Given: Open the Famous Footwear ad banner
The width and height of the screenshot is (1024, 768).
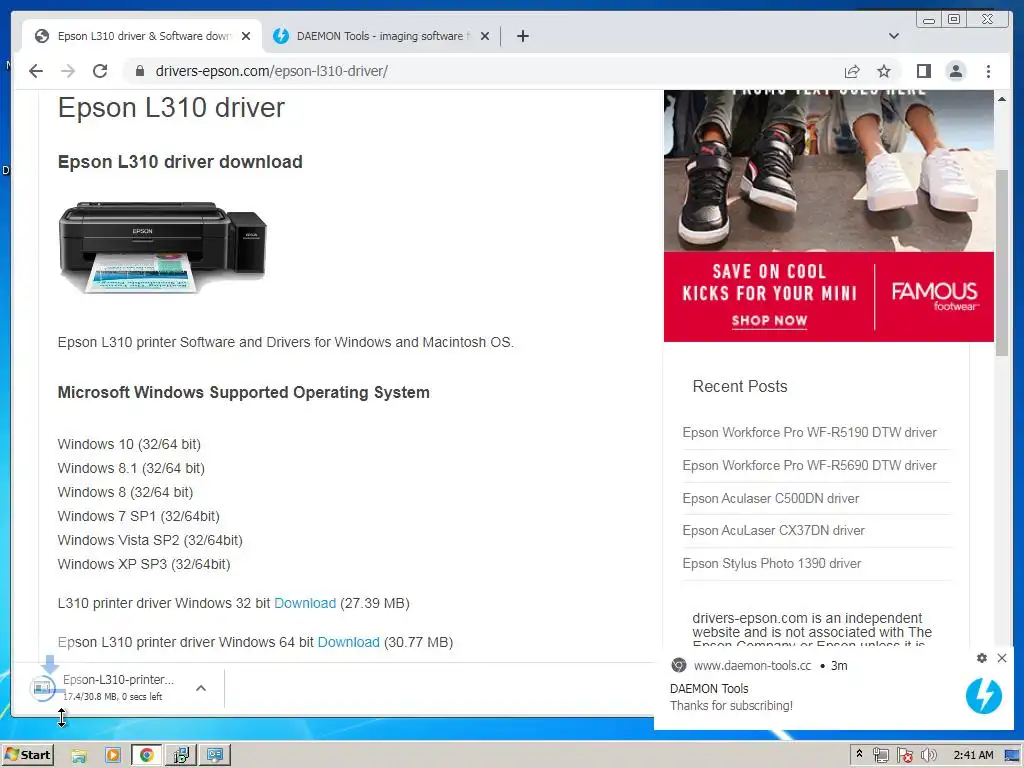Looking at the screenshot, I should point(829,216).
